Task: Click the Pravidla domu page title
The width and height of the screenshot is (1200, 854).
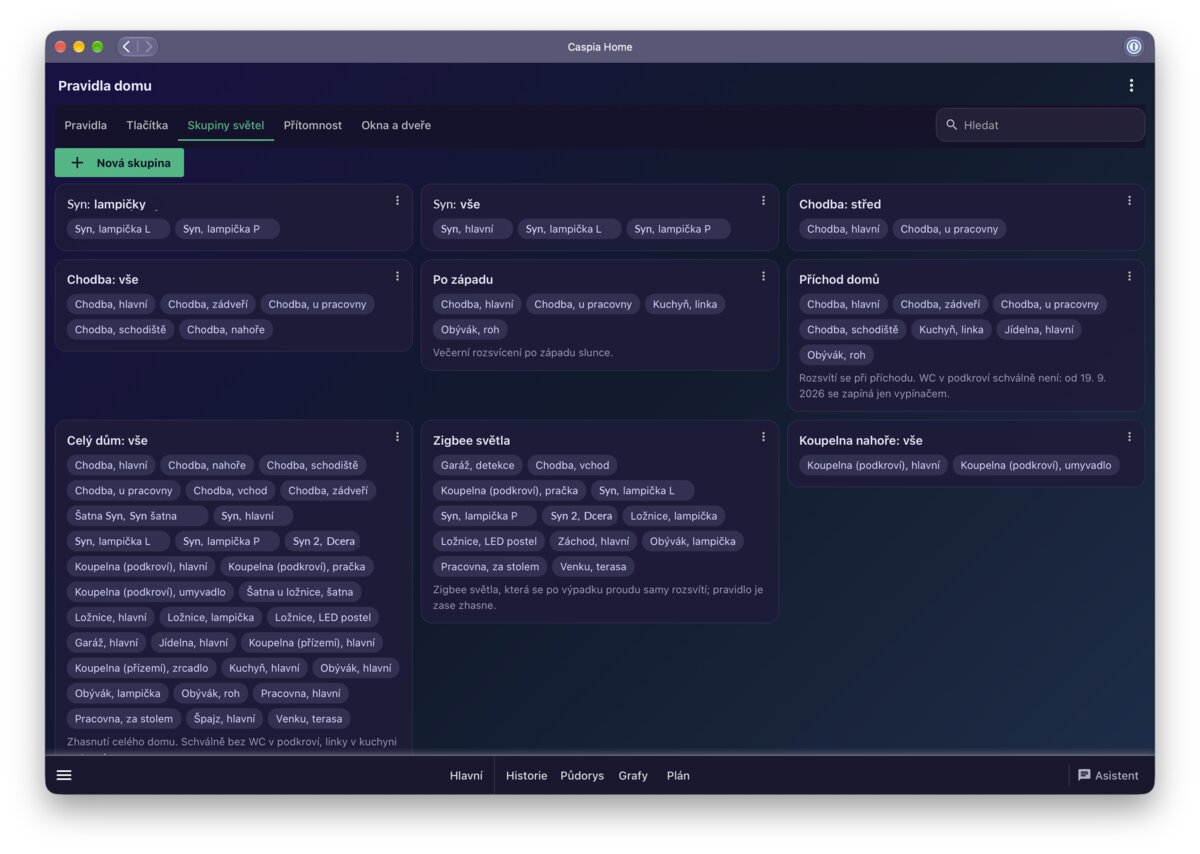Action: (105, 86)
